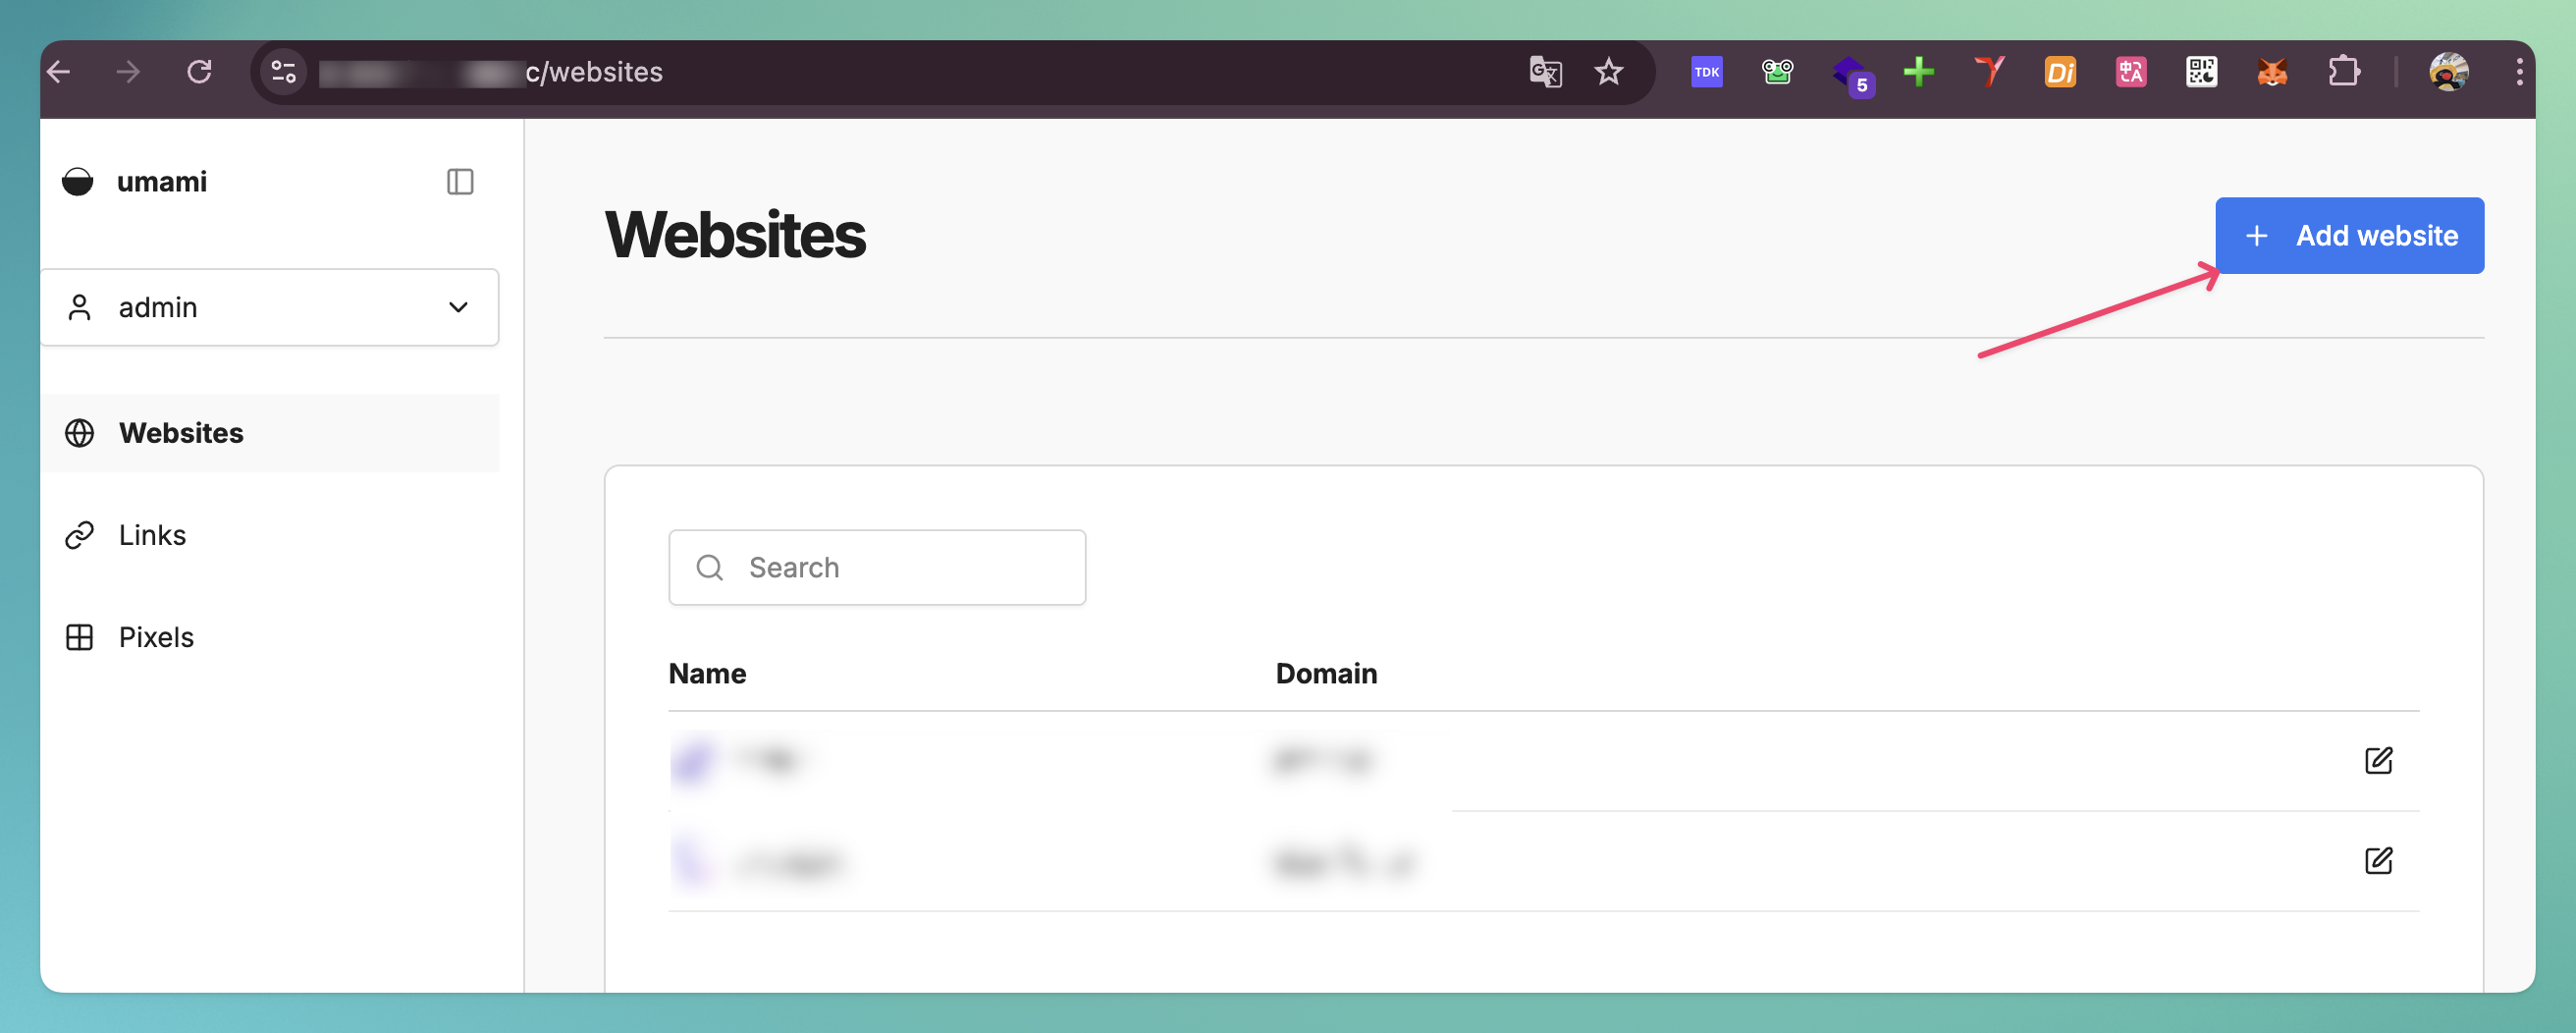Image resolution: width=2576 pixels, height=1033 pixels.
Task: Click the browser profile avatar
Action: pos(2448,72)
